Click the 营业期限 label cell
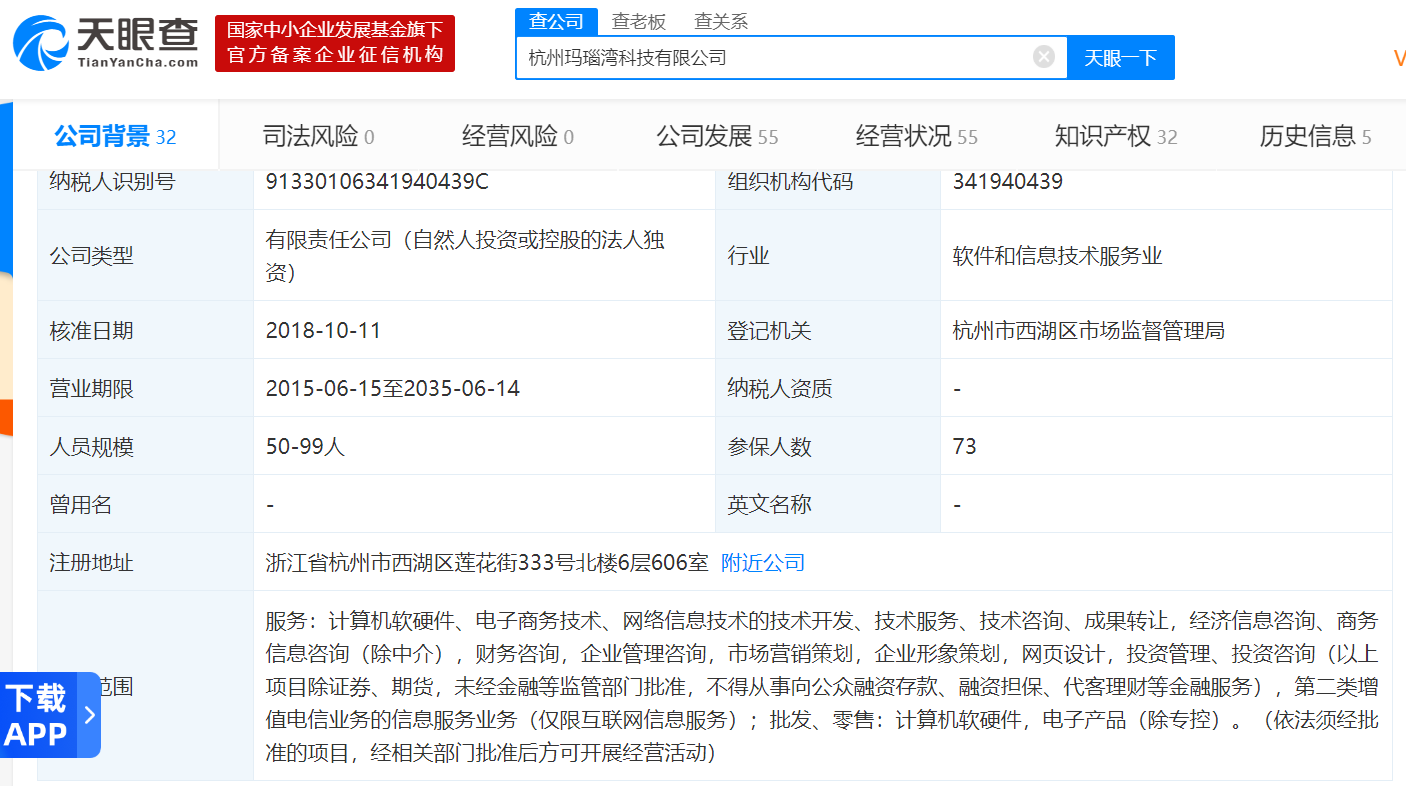1406x786 pixels. click(x=146, y=388)
